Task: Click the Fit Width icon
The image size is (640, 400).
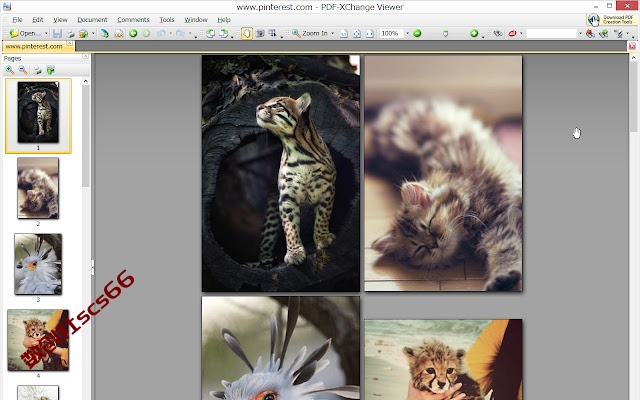Action: (x=370, y=33)
